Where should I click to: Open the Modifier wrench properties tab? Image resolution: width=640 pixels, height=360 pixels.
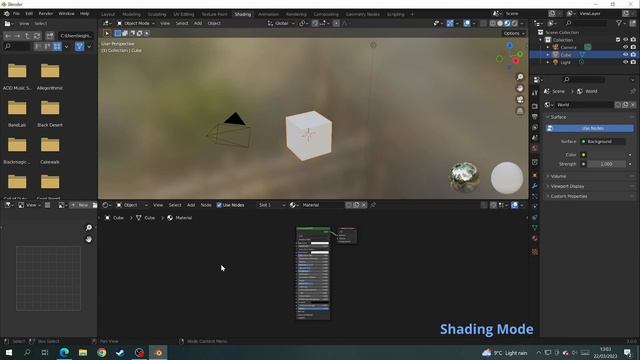[x=535, y=186]
